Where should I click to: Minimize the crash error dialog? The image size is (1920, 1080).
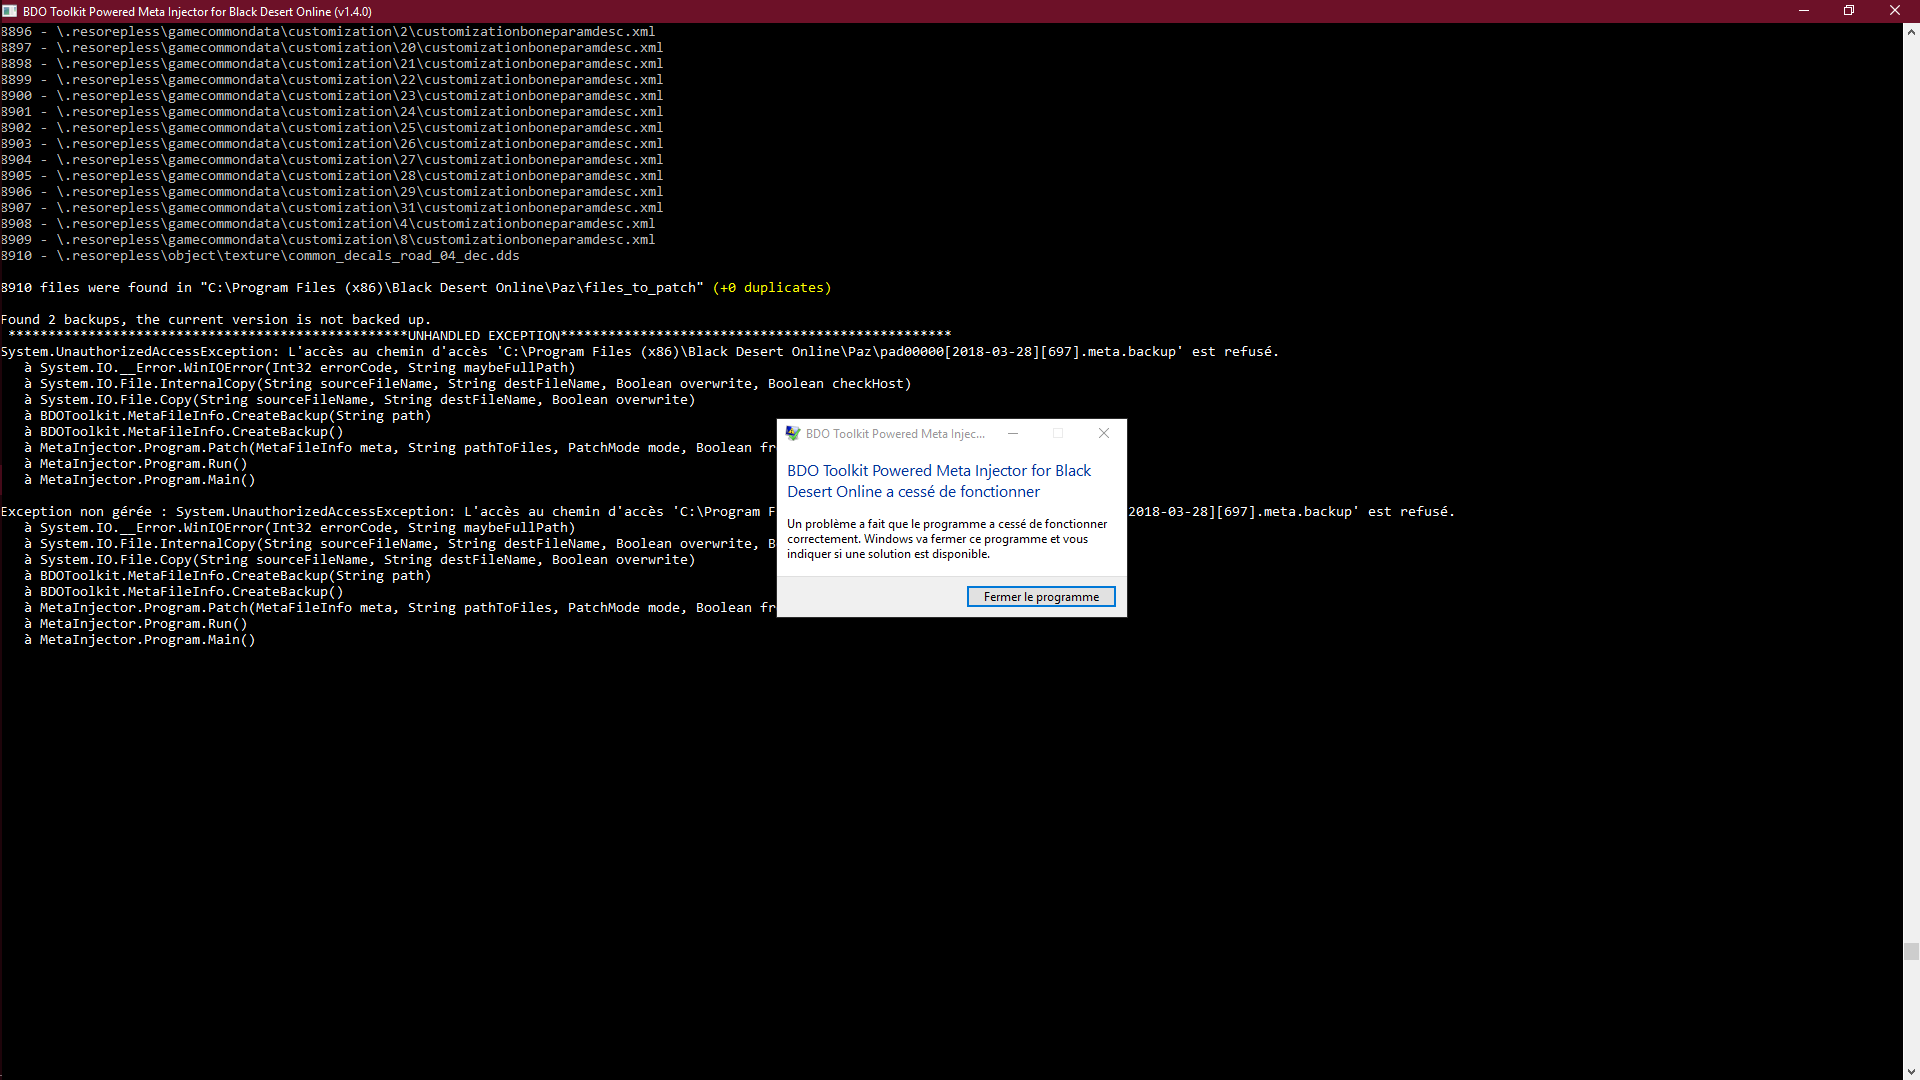tap(1013, 433)
